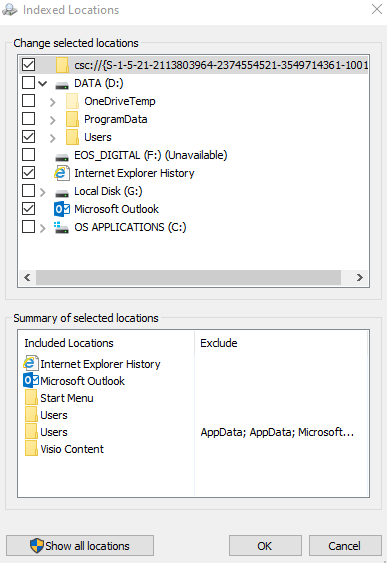
Task: Uncheck the csc:// location checkbox
Action: (28, 65)
